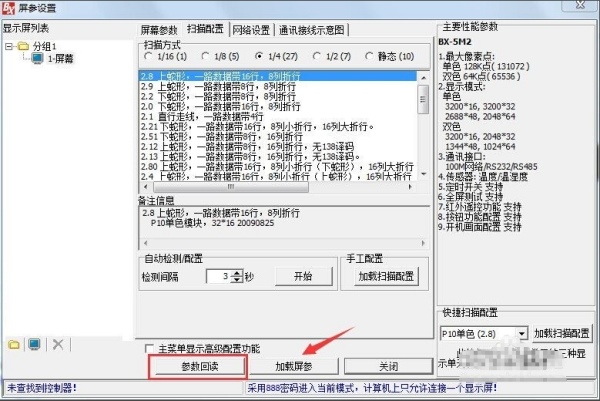Click scan list scroll left arrow
The width and height of the screenshot is (600, 401).
click(145, 187)
